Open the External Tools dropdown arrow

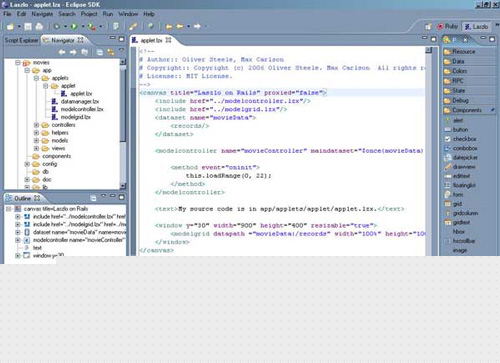pos(100,26)
